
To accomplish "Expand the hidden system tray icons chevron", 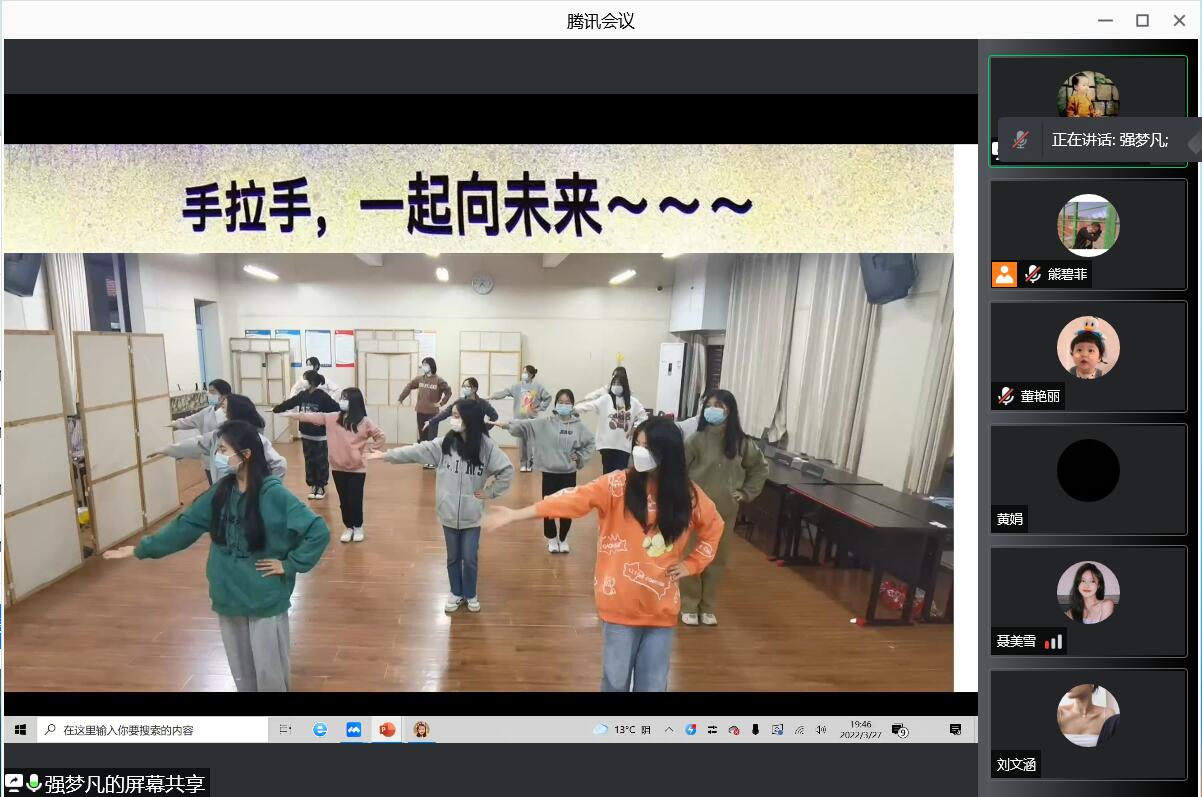I will click(669, 730).
